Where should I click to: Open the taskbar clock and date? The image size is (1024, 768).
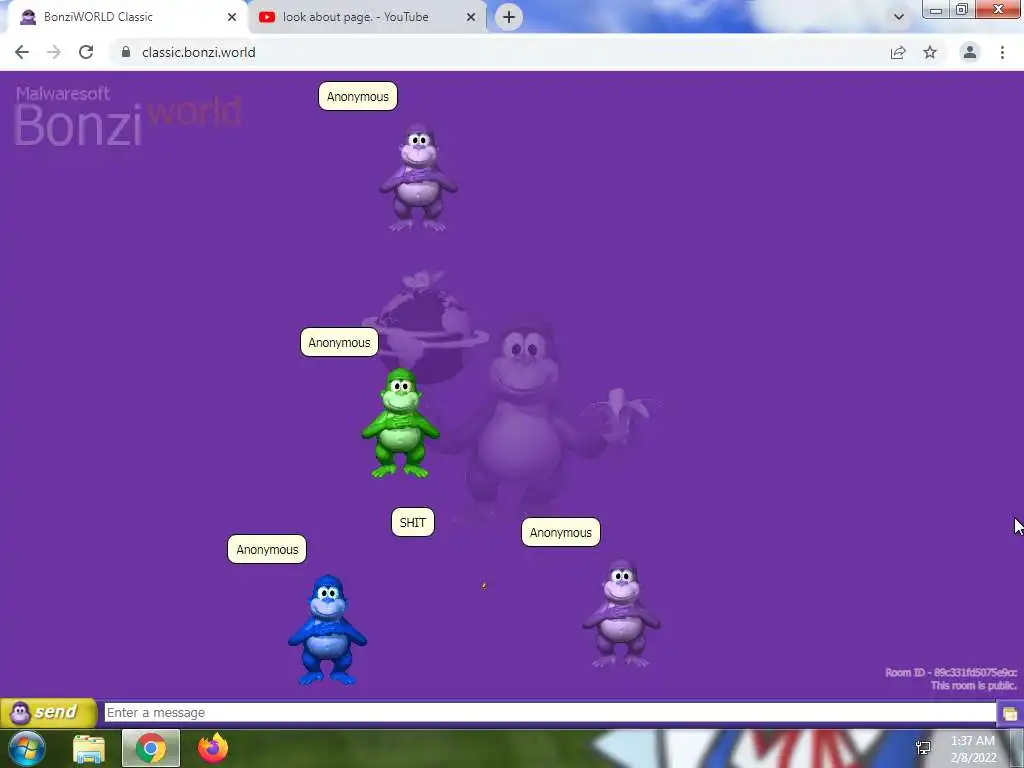tap(973, 749)
